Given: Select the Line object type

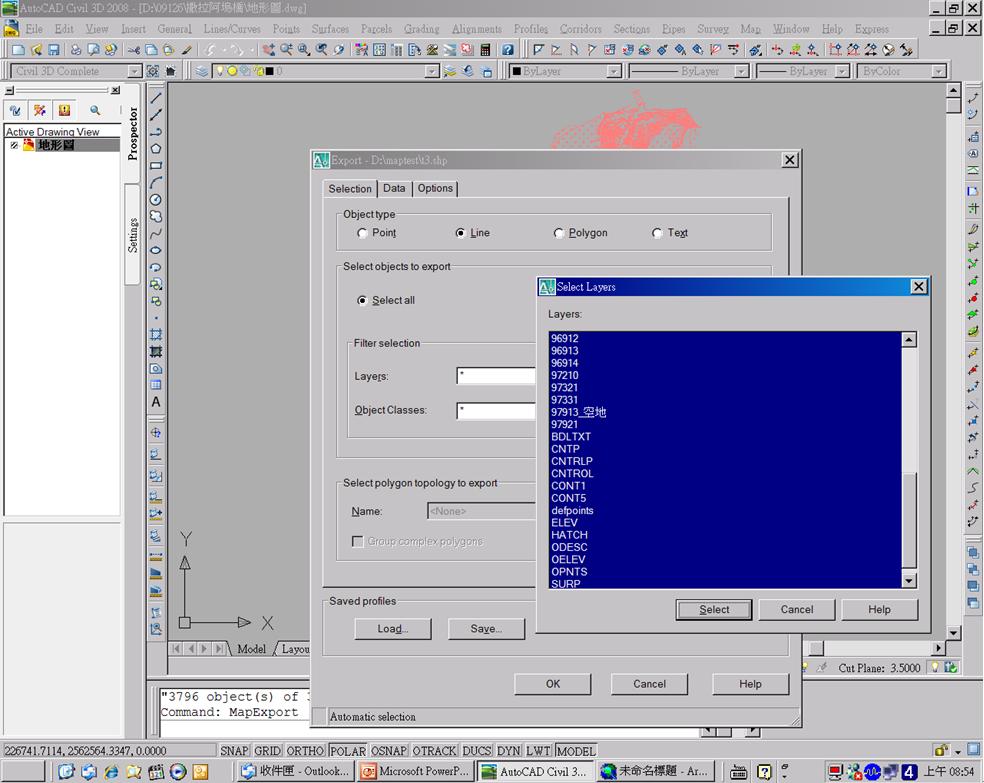Looking at the screenshot, I should click(x=460, y=233).
